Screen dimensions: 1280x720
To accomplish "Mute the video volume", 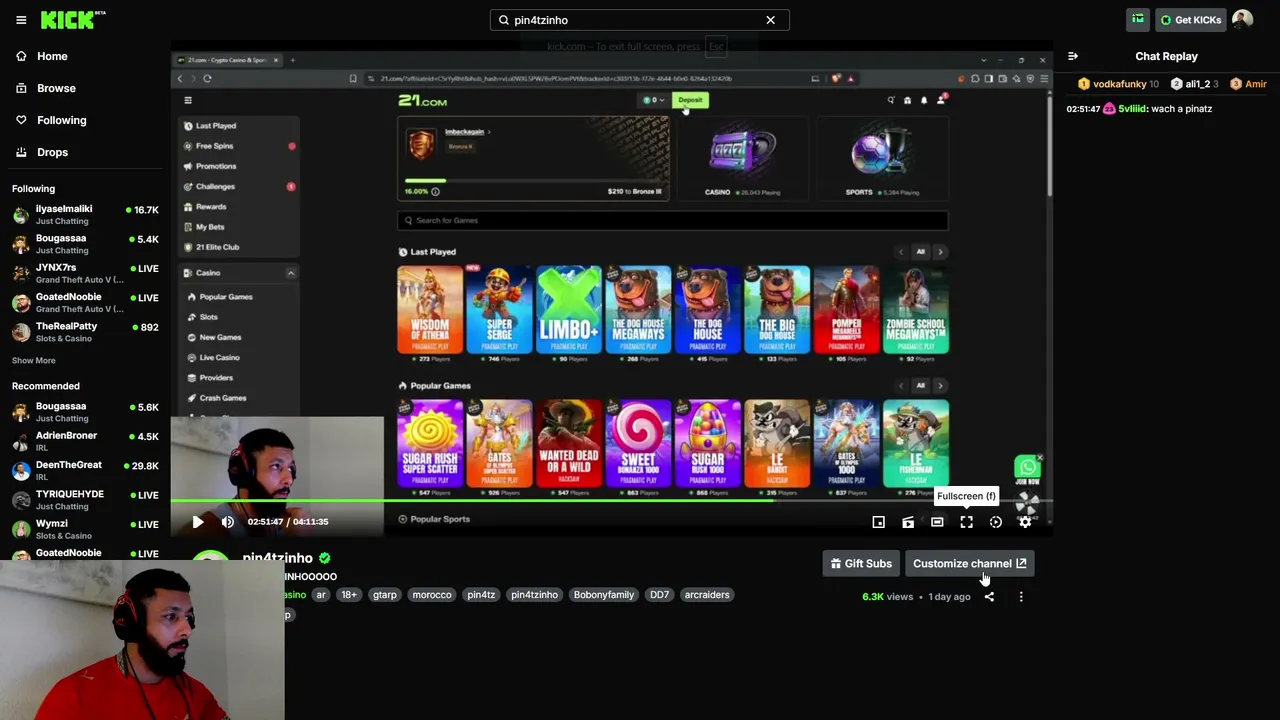I will [x=228, y=522].
